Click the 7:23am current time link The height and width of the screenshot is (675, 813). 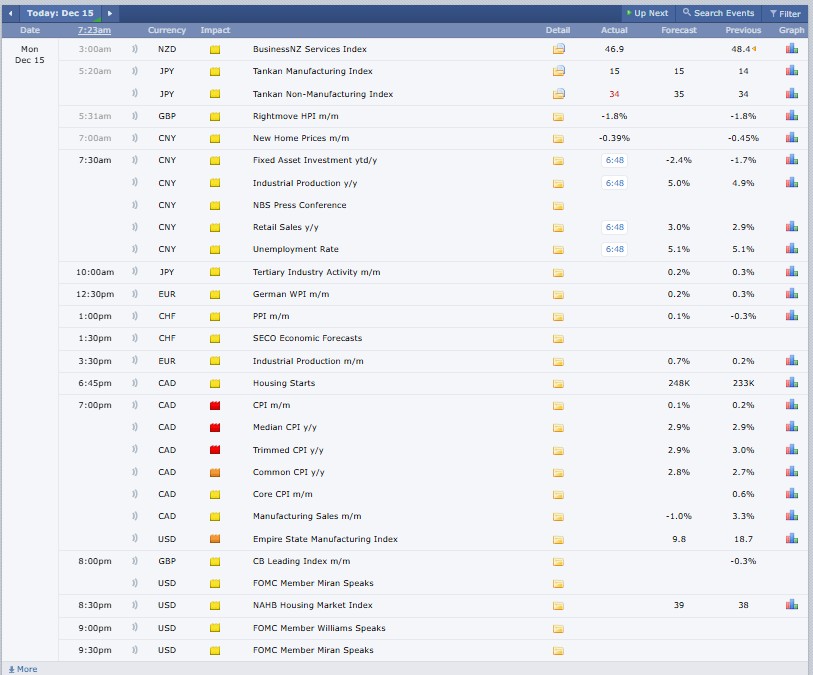coord(94,30)
